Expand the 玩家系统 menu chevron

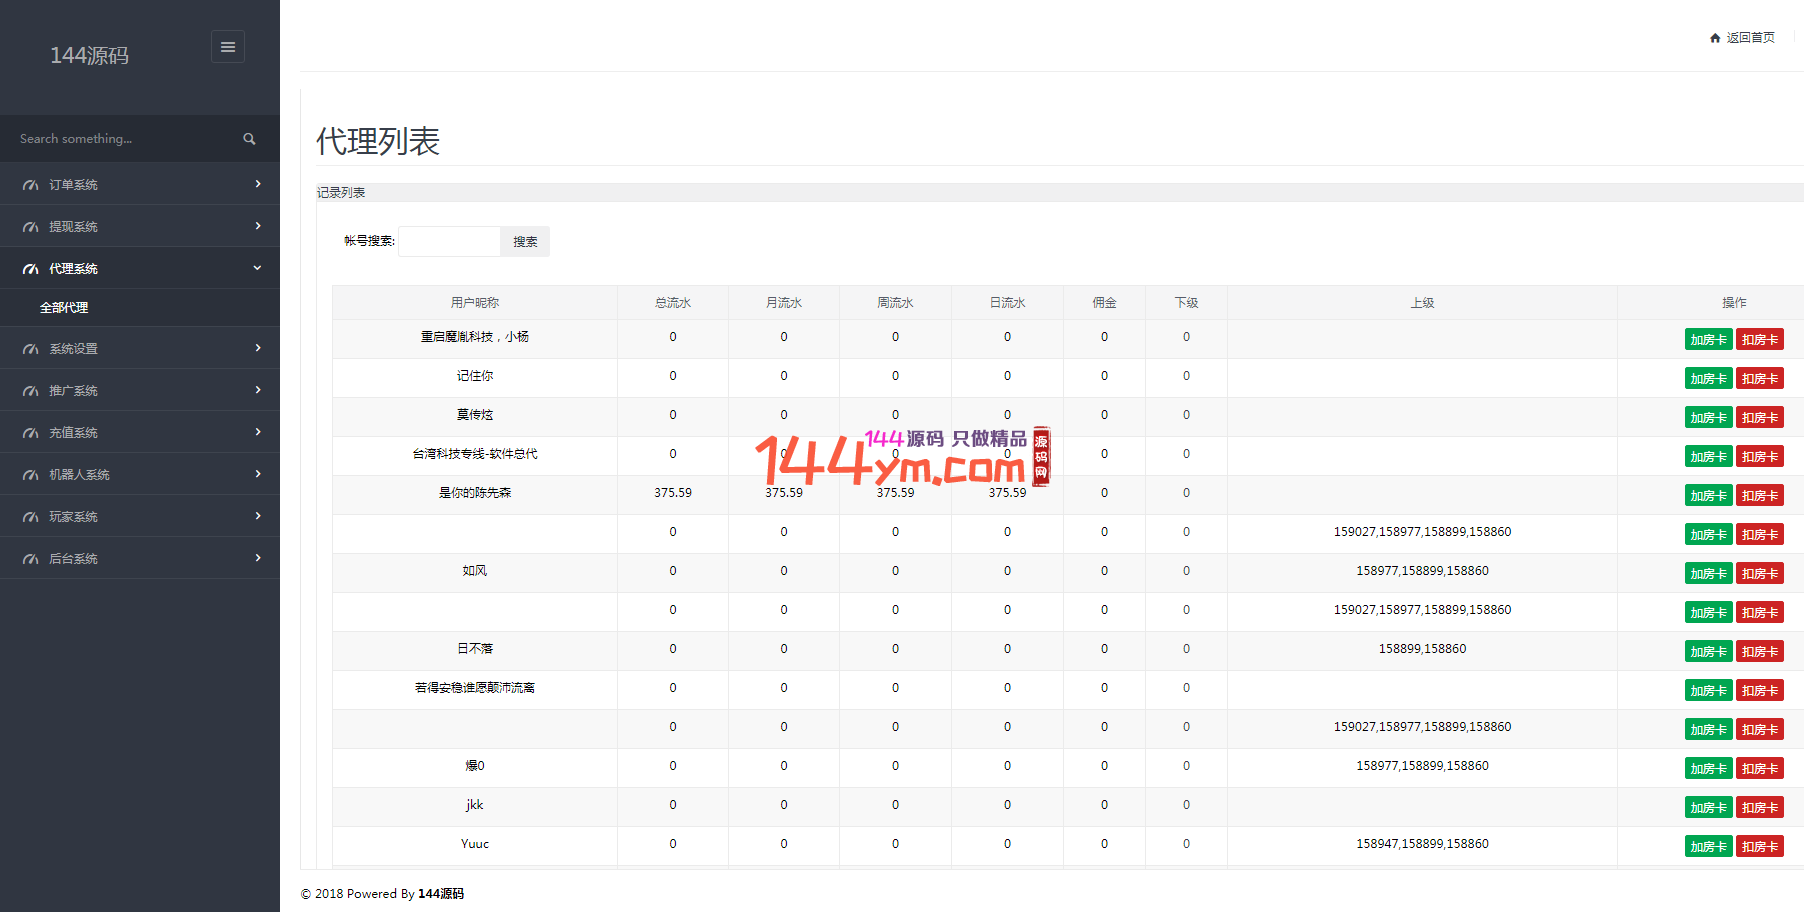(258, 516)
